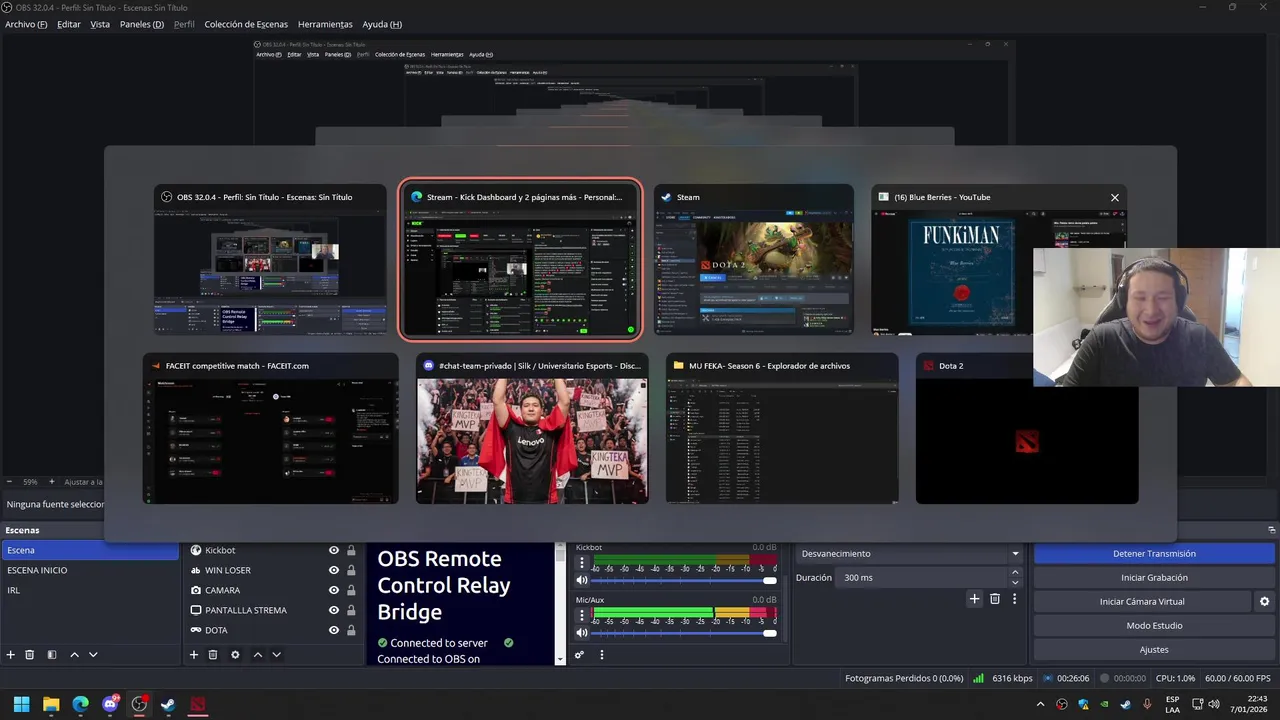Open Mic/Aux audio options three-dot menu
Screen dimensions: 1280x720
point(582,616)
